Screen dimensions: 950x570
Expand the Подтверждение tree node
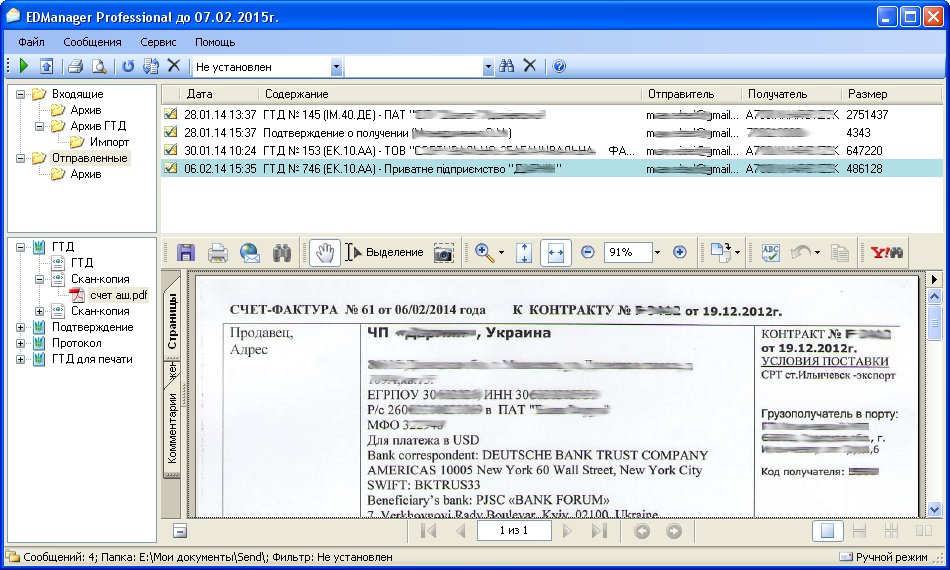[21, 328]
